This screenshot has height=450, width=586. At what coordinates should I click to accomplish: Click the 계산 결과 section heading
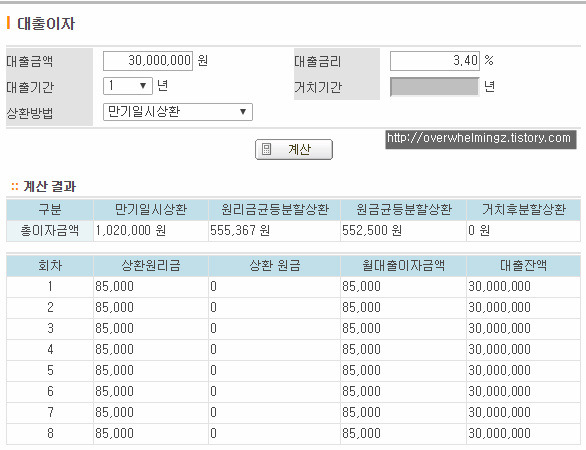pos(49,186)
